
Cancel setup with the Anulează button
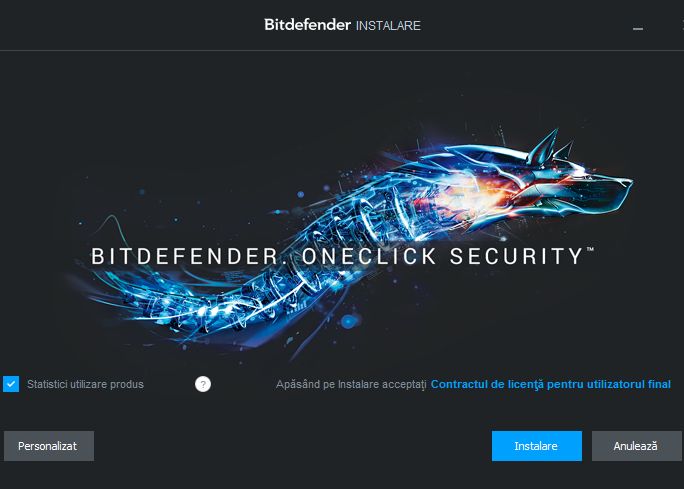(636, 446)
